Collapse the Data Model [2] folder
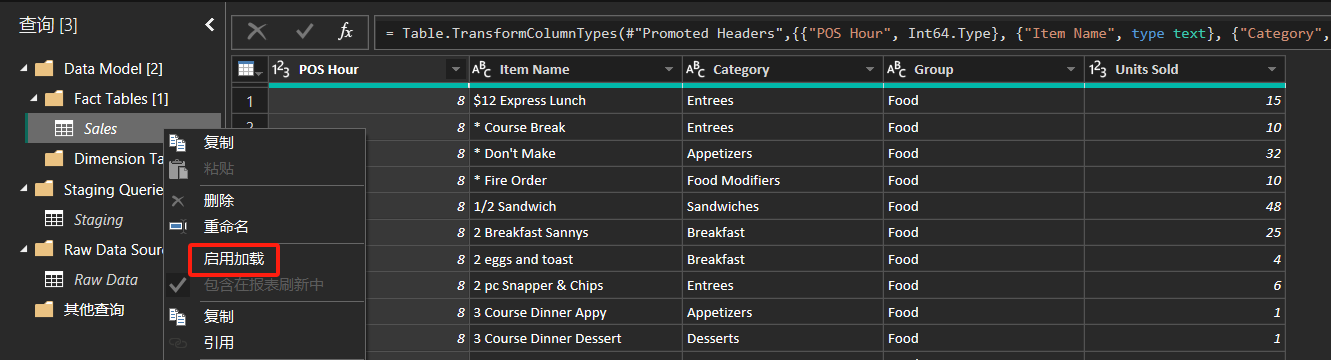This screenshot has width=1331, height=360. tap(22, 69)
